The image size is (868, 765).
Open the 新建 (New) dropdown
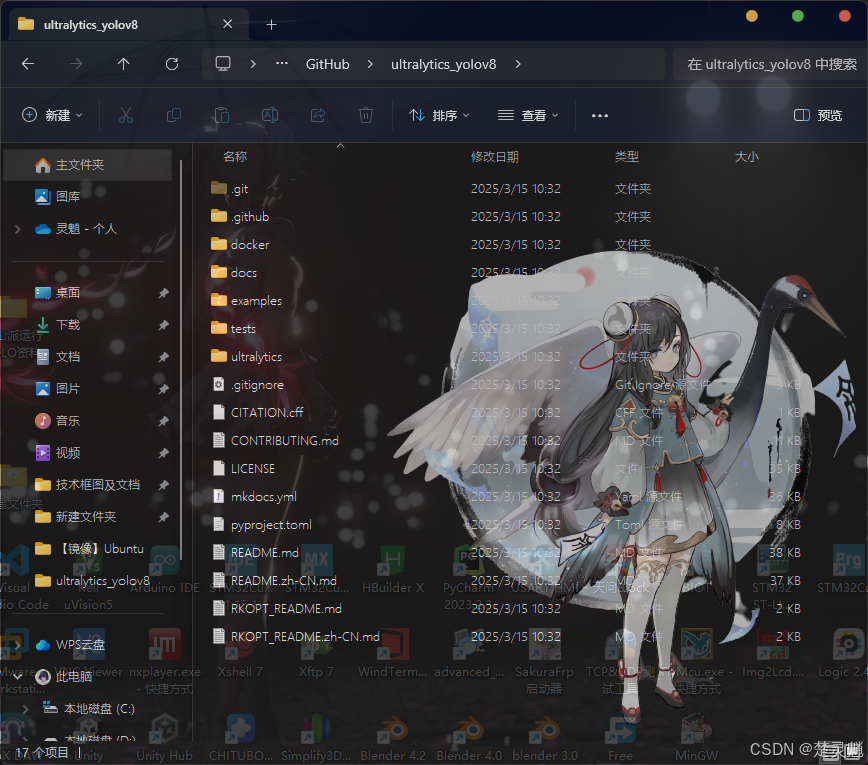[x=52, y=115]
